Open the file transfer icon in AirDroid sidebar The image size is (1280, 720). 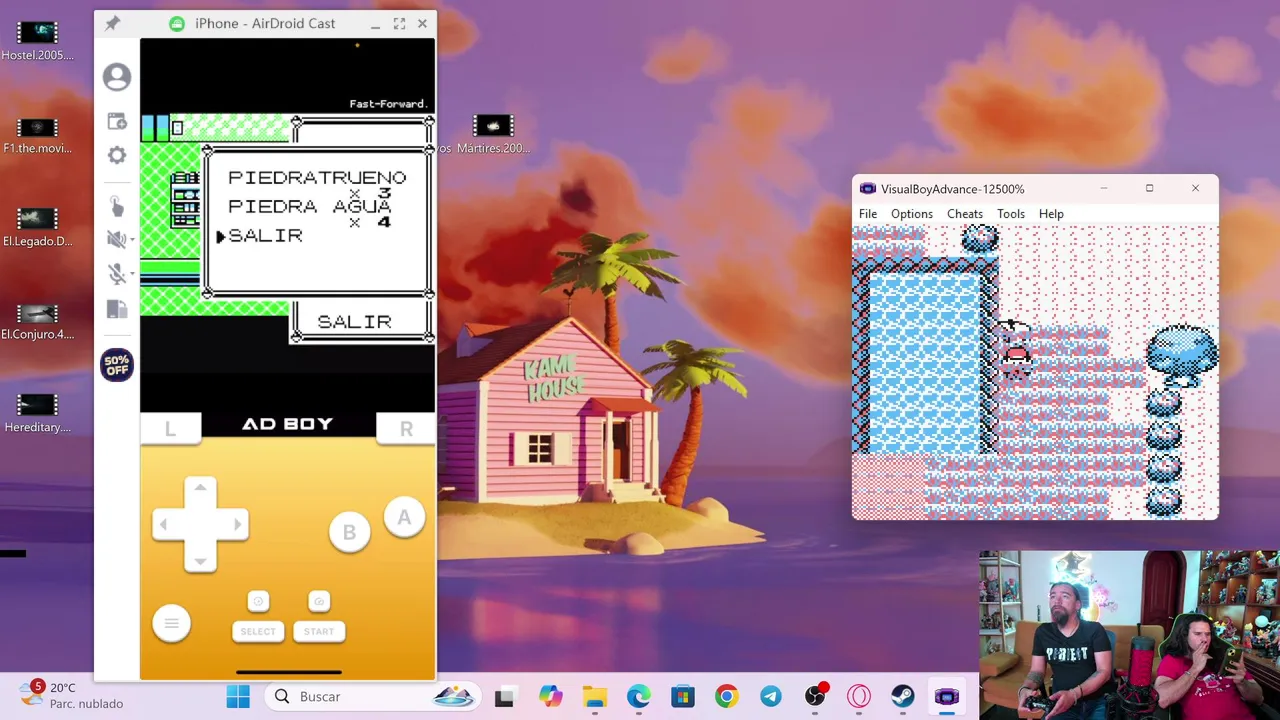(x=117, y=310)
